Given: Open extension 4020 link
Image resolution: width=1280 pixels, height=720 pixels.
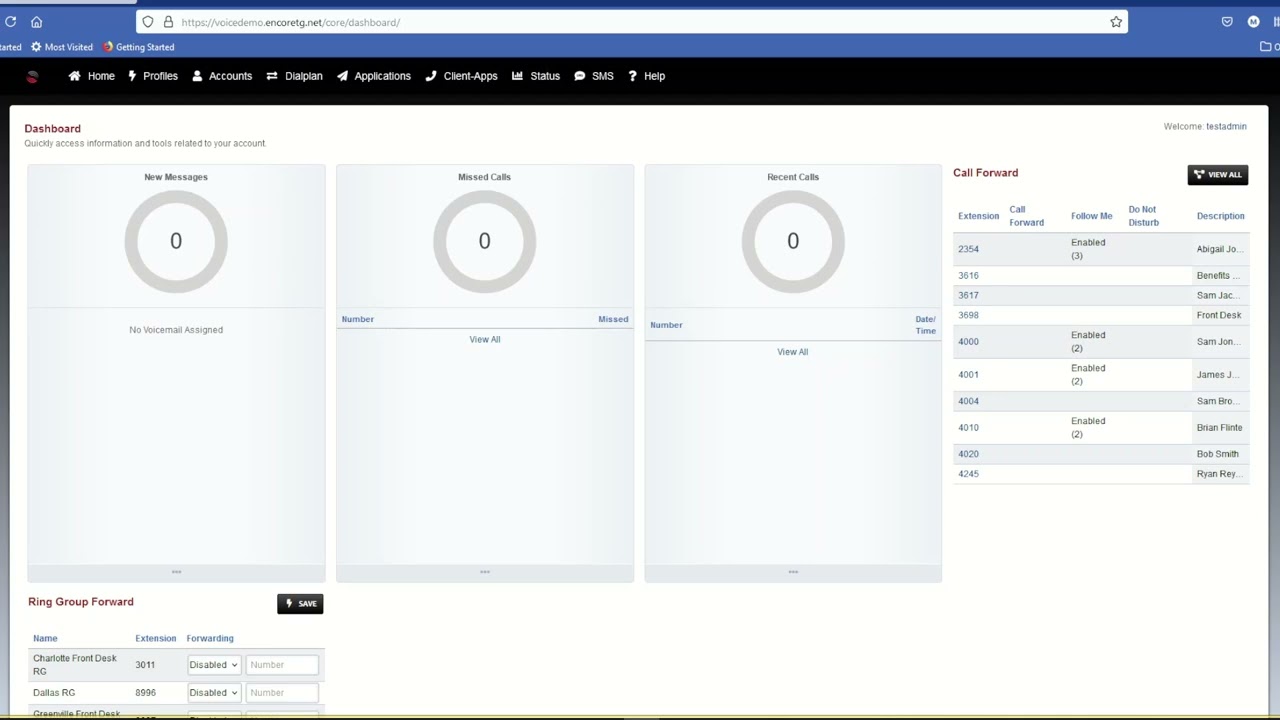Looking at the screenshot, I should tap(968, 454).
